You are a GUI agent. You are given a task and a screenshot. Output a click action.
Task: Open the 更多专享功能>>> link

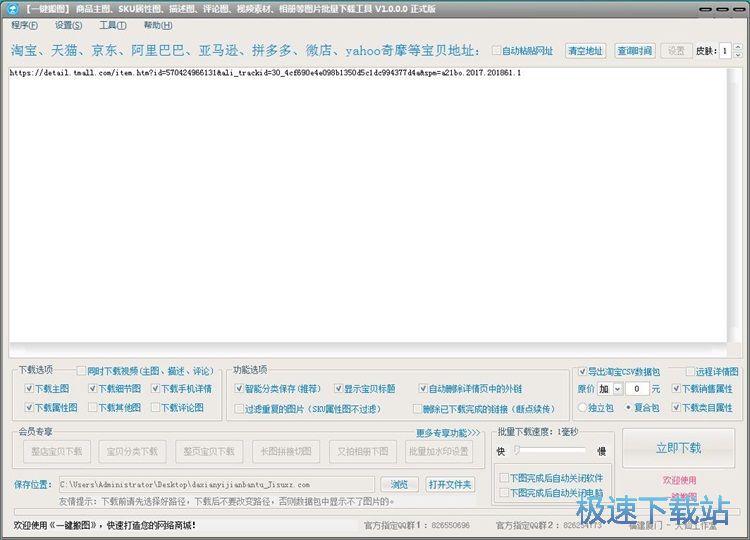point(448,433)
